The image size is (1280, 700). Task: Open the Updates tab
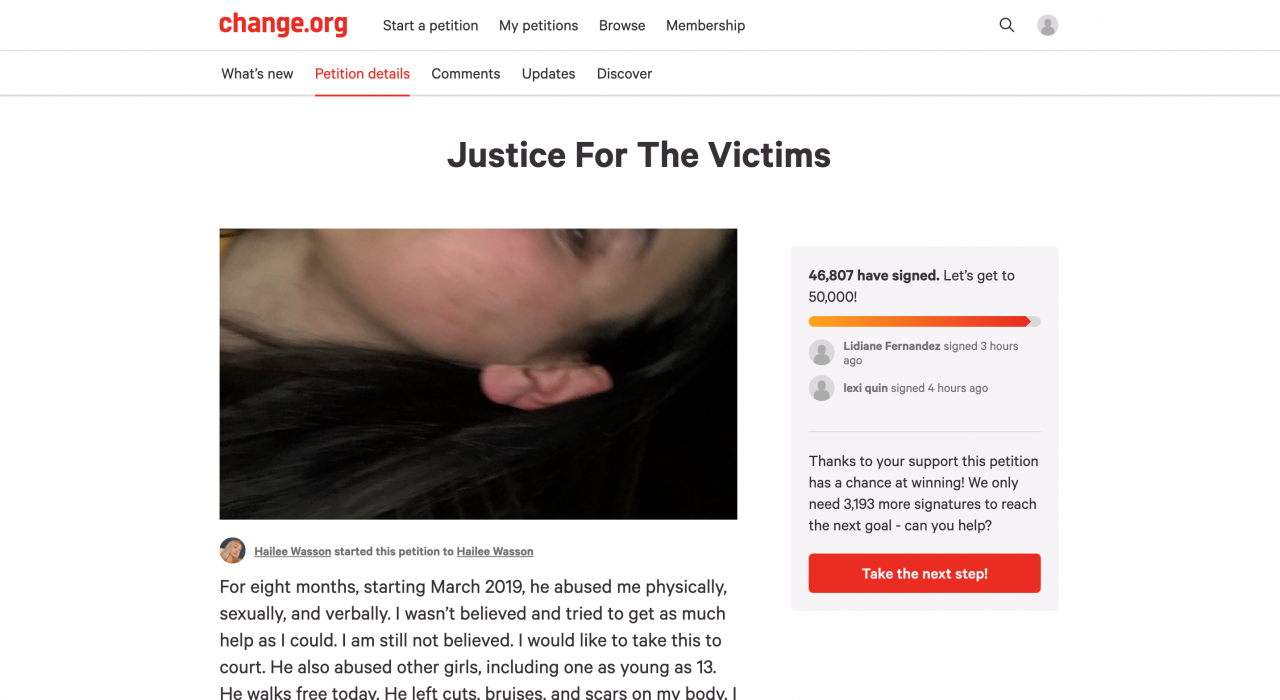(548, 73)
